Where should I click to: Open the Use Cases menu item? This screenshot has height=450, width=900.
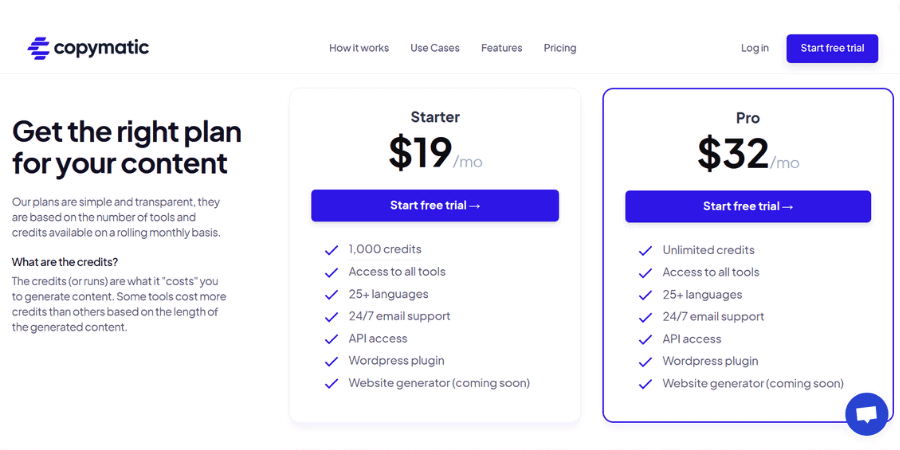pyautogui.click(x=435, y=48)
